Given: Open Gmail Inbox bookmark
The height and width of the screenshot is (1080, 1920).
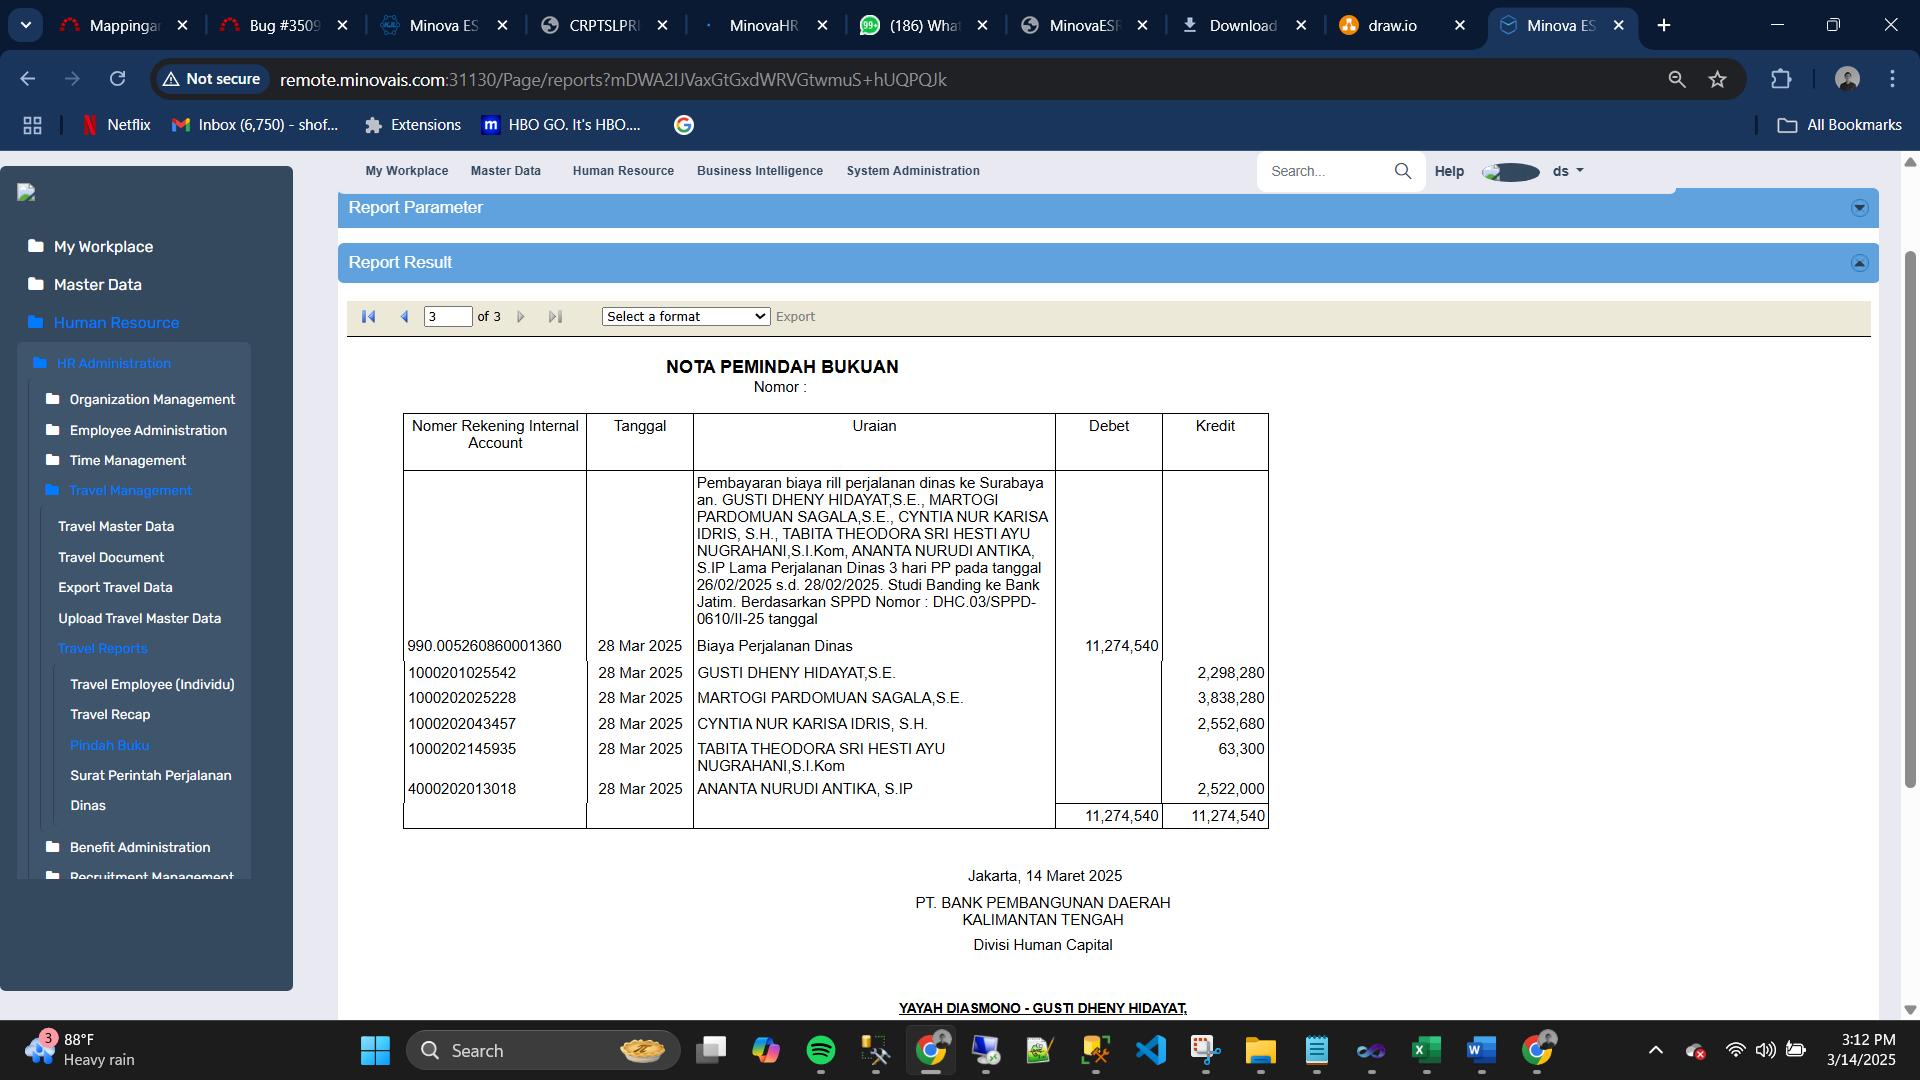Looking at the screenshot, I should (256, 125).
